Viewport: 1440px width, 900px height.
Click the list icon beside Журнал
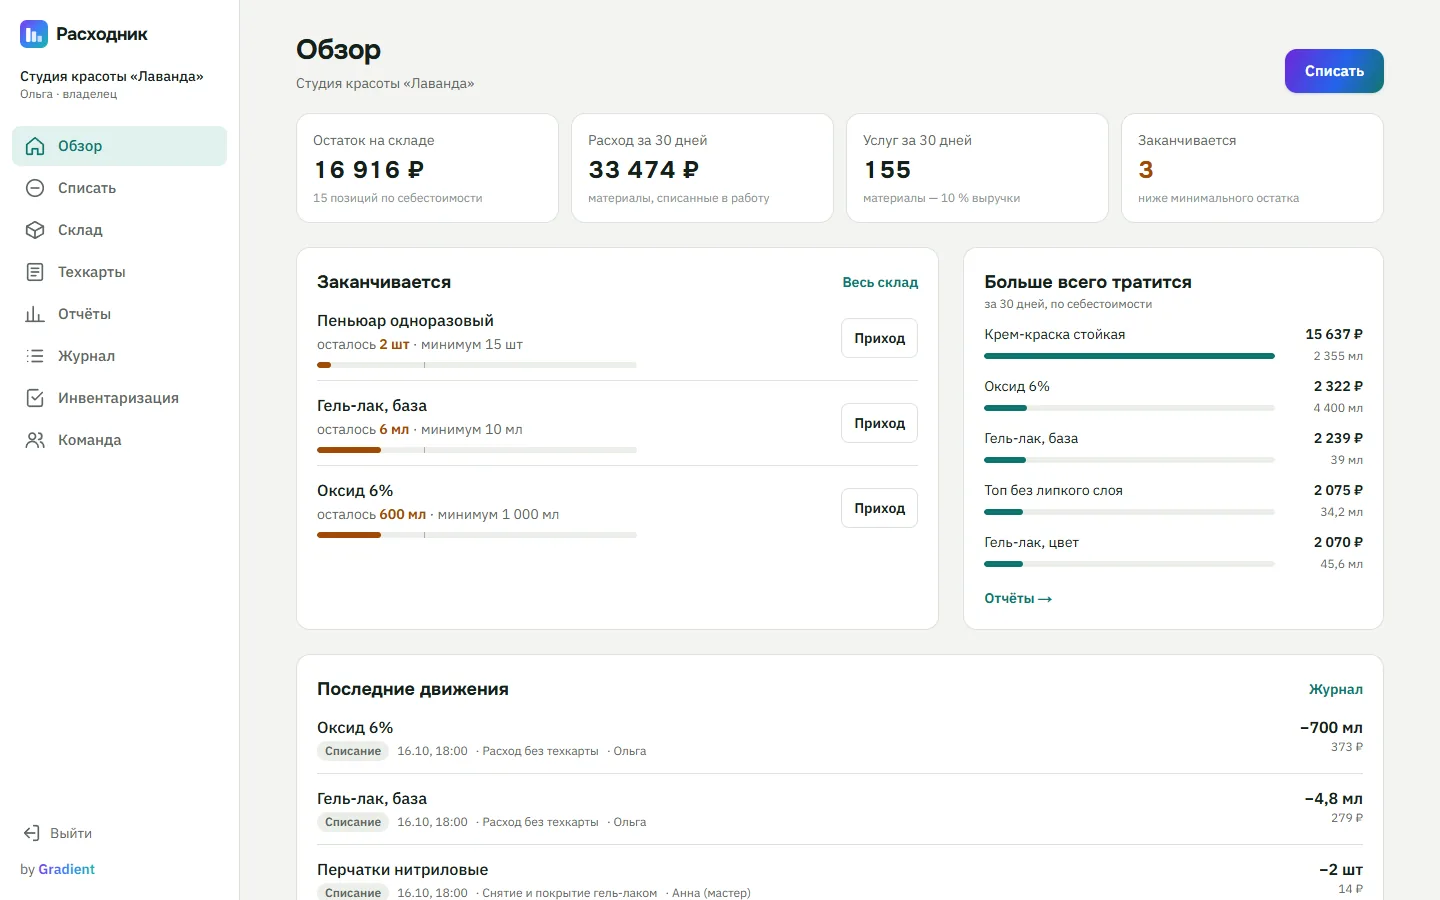(x=35, y=356)
